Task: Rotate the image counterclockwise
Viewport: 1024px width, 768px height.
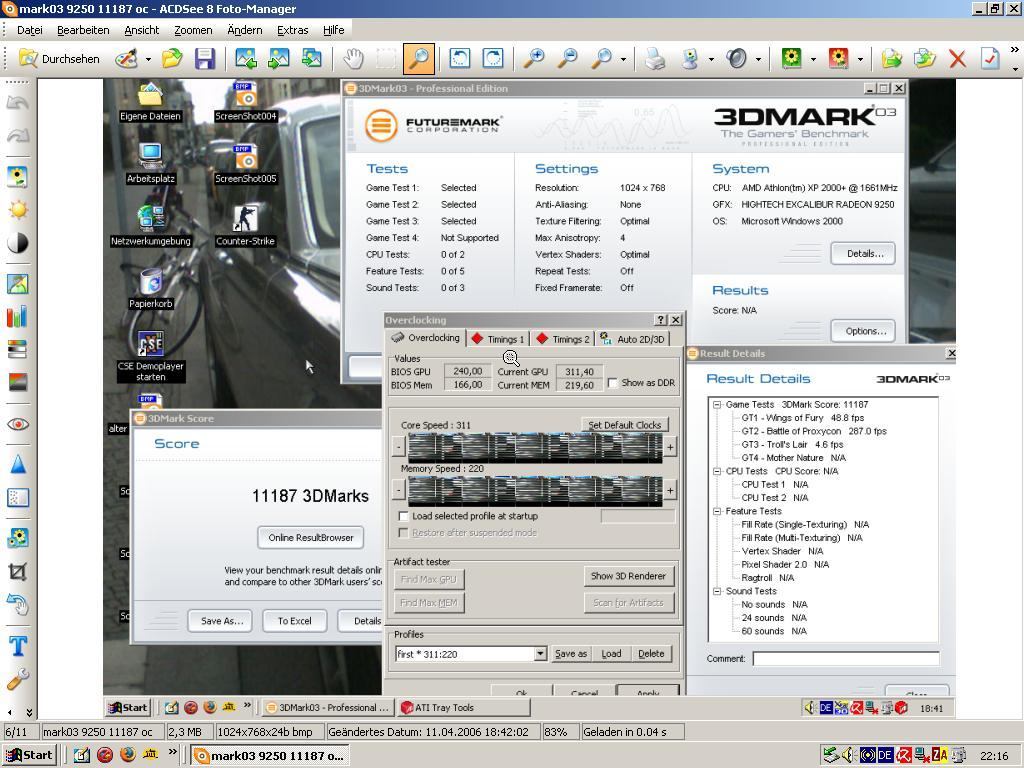Action: [459, 59]
